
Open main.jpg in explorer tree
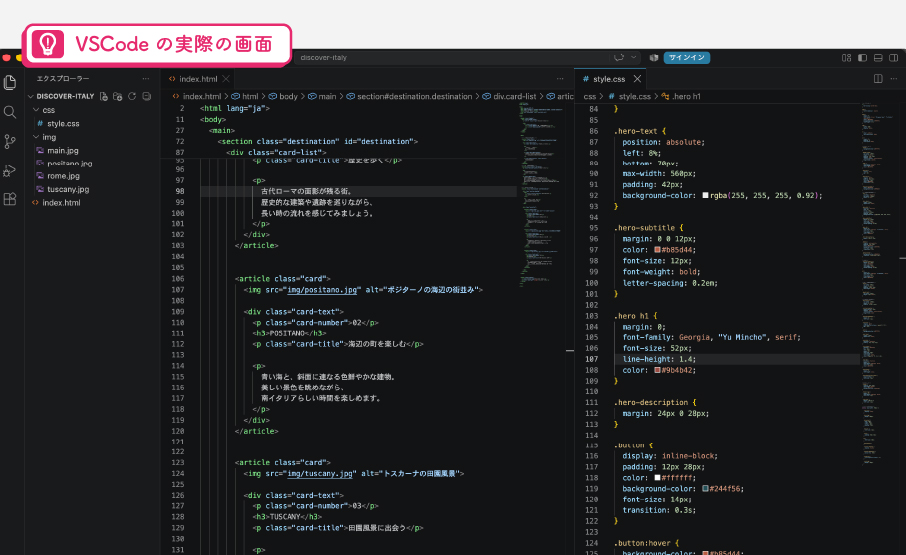[62, 151]
